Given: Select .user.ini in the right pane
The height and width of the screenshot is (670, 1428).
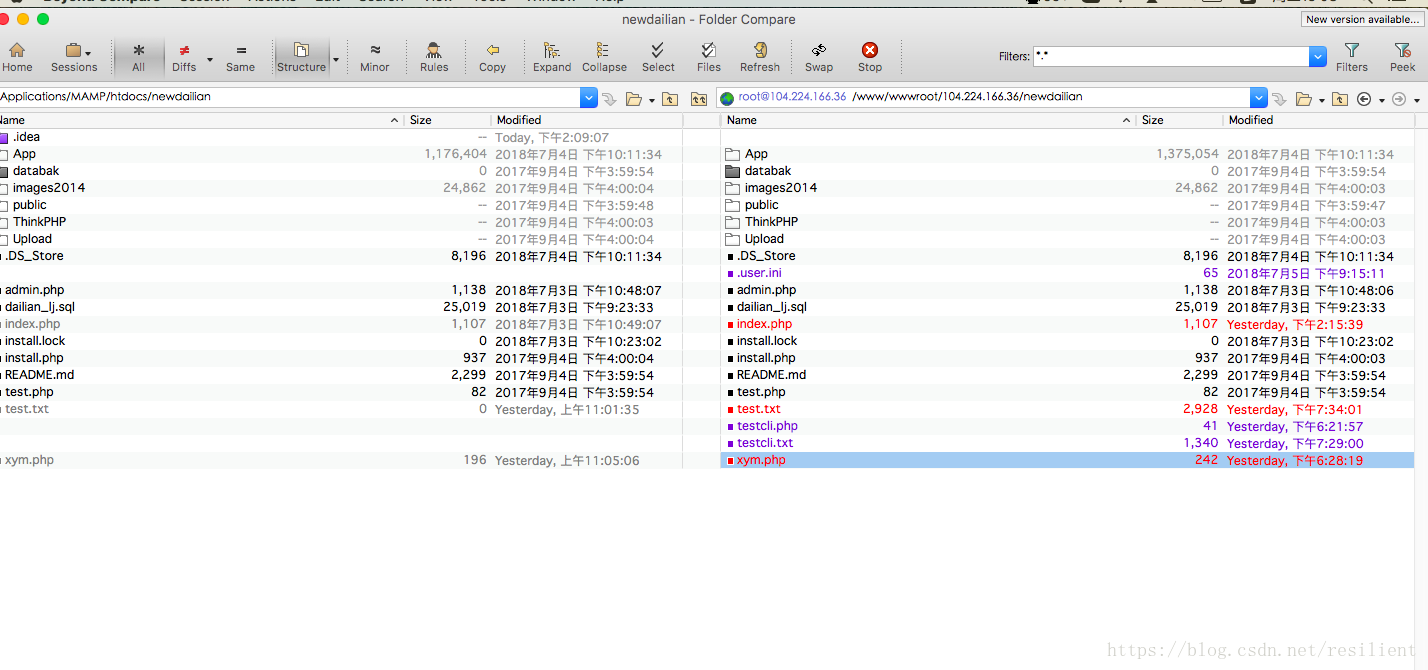Looking at the screenshot, I should [759, 273].
